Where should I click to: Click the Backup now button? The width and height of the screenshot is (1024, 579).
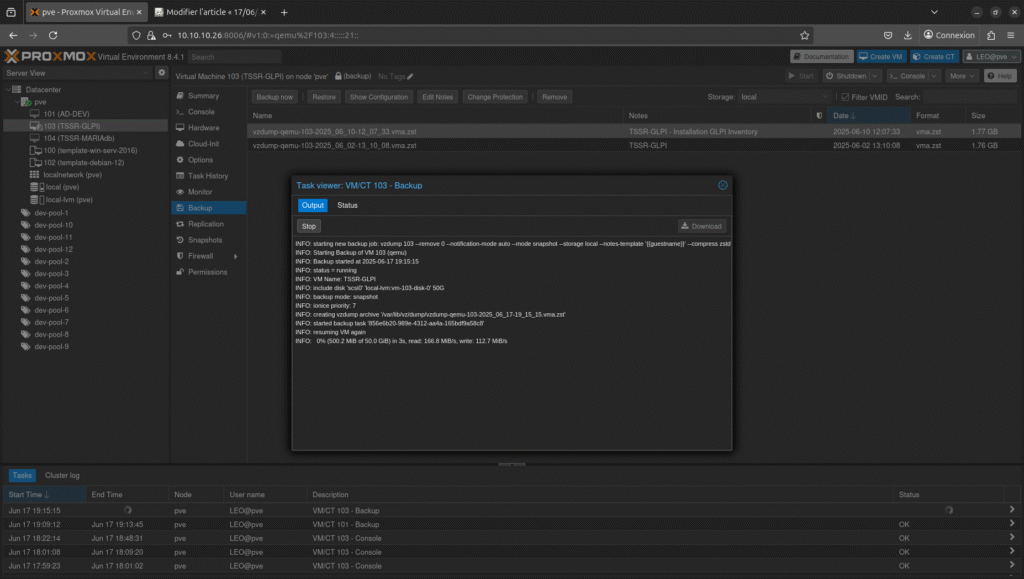coord(274,97)
